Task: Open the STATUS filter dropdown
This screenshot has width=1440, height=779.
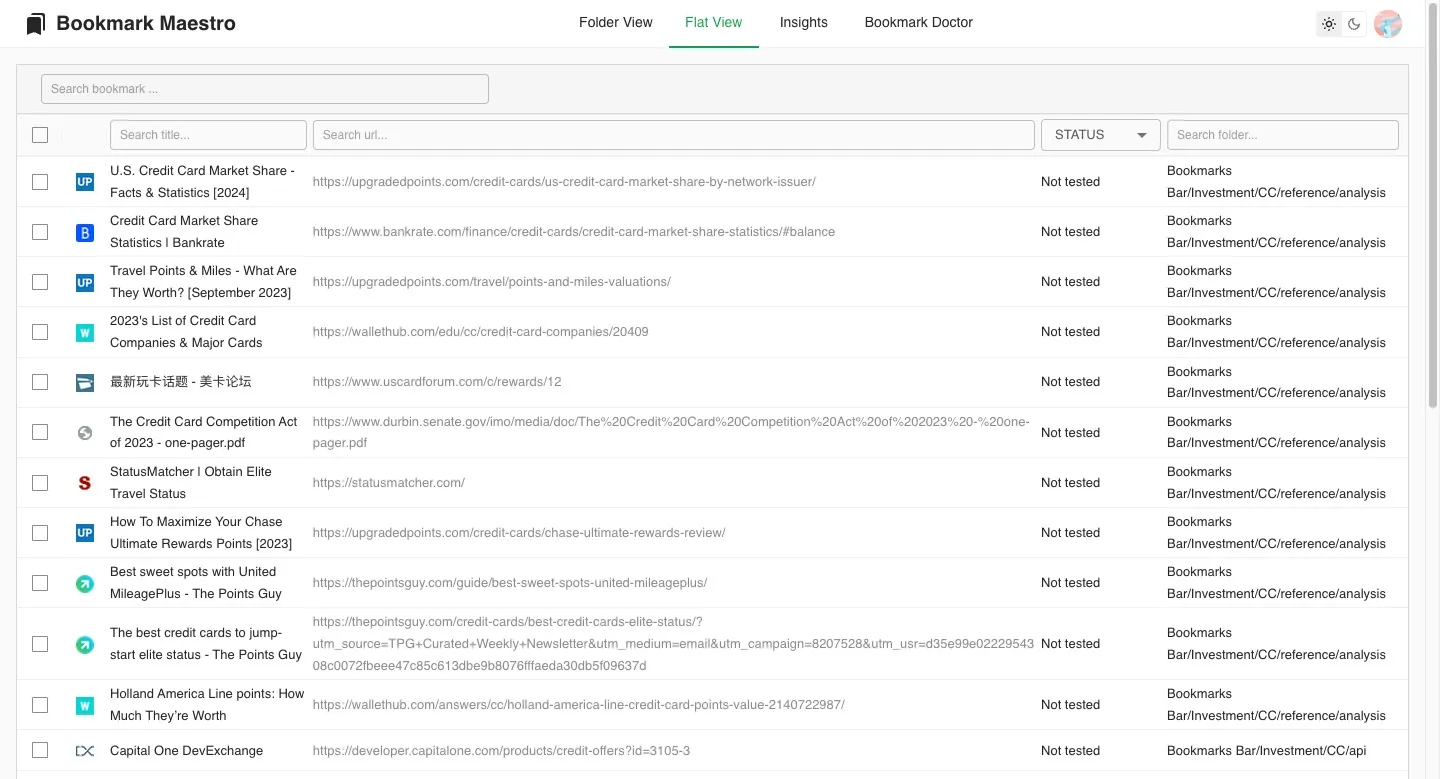Action: pos(1100,135)
